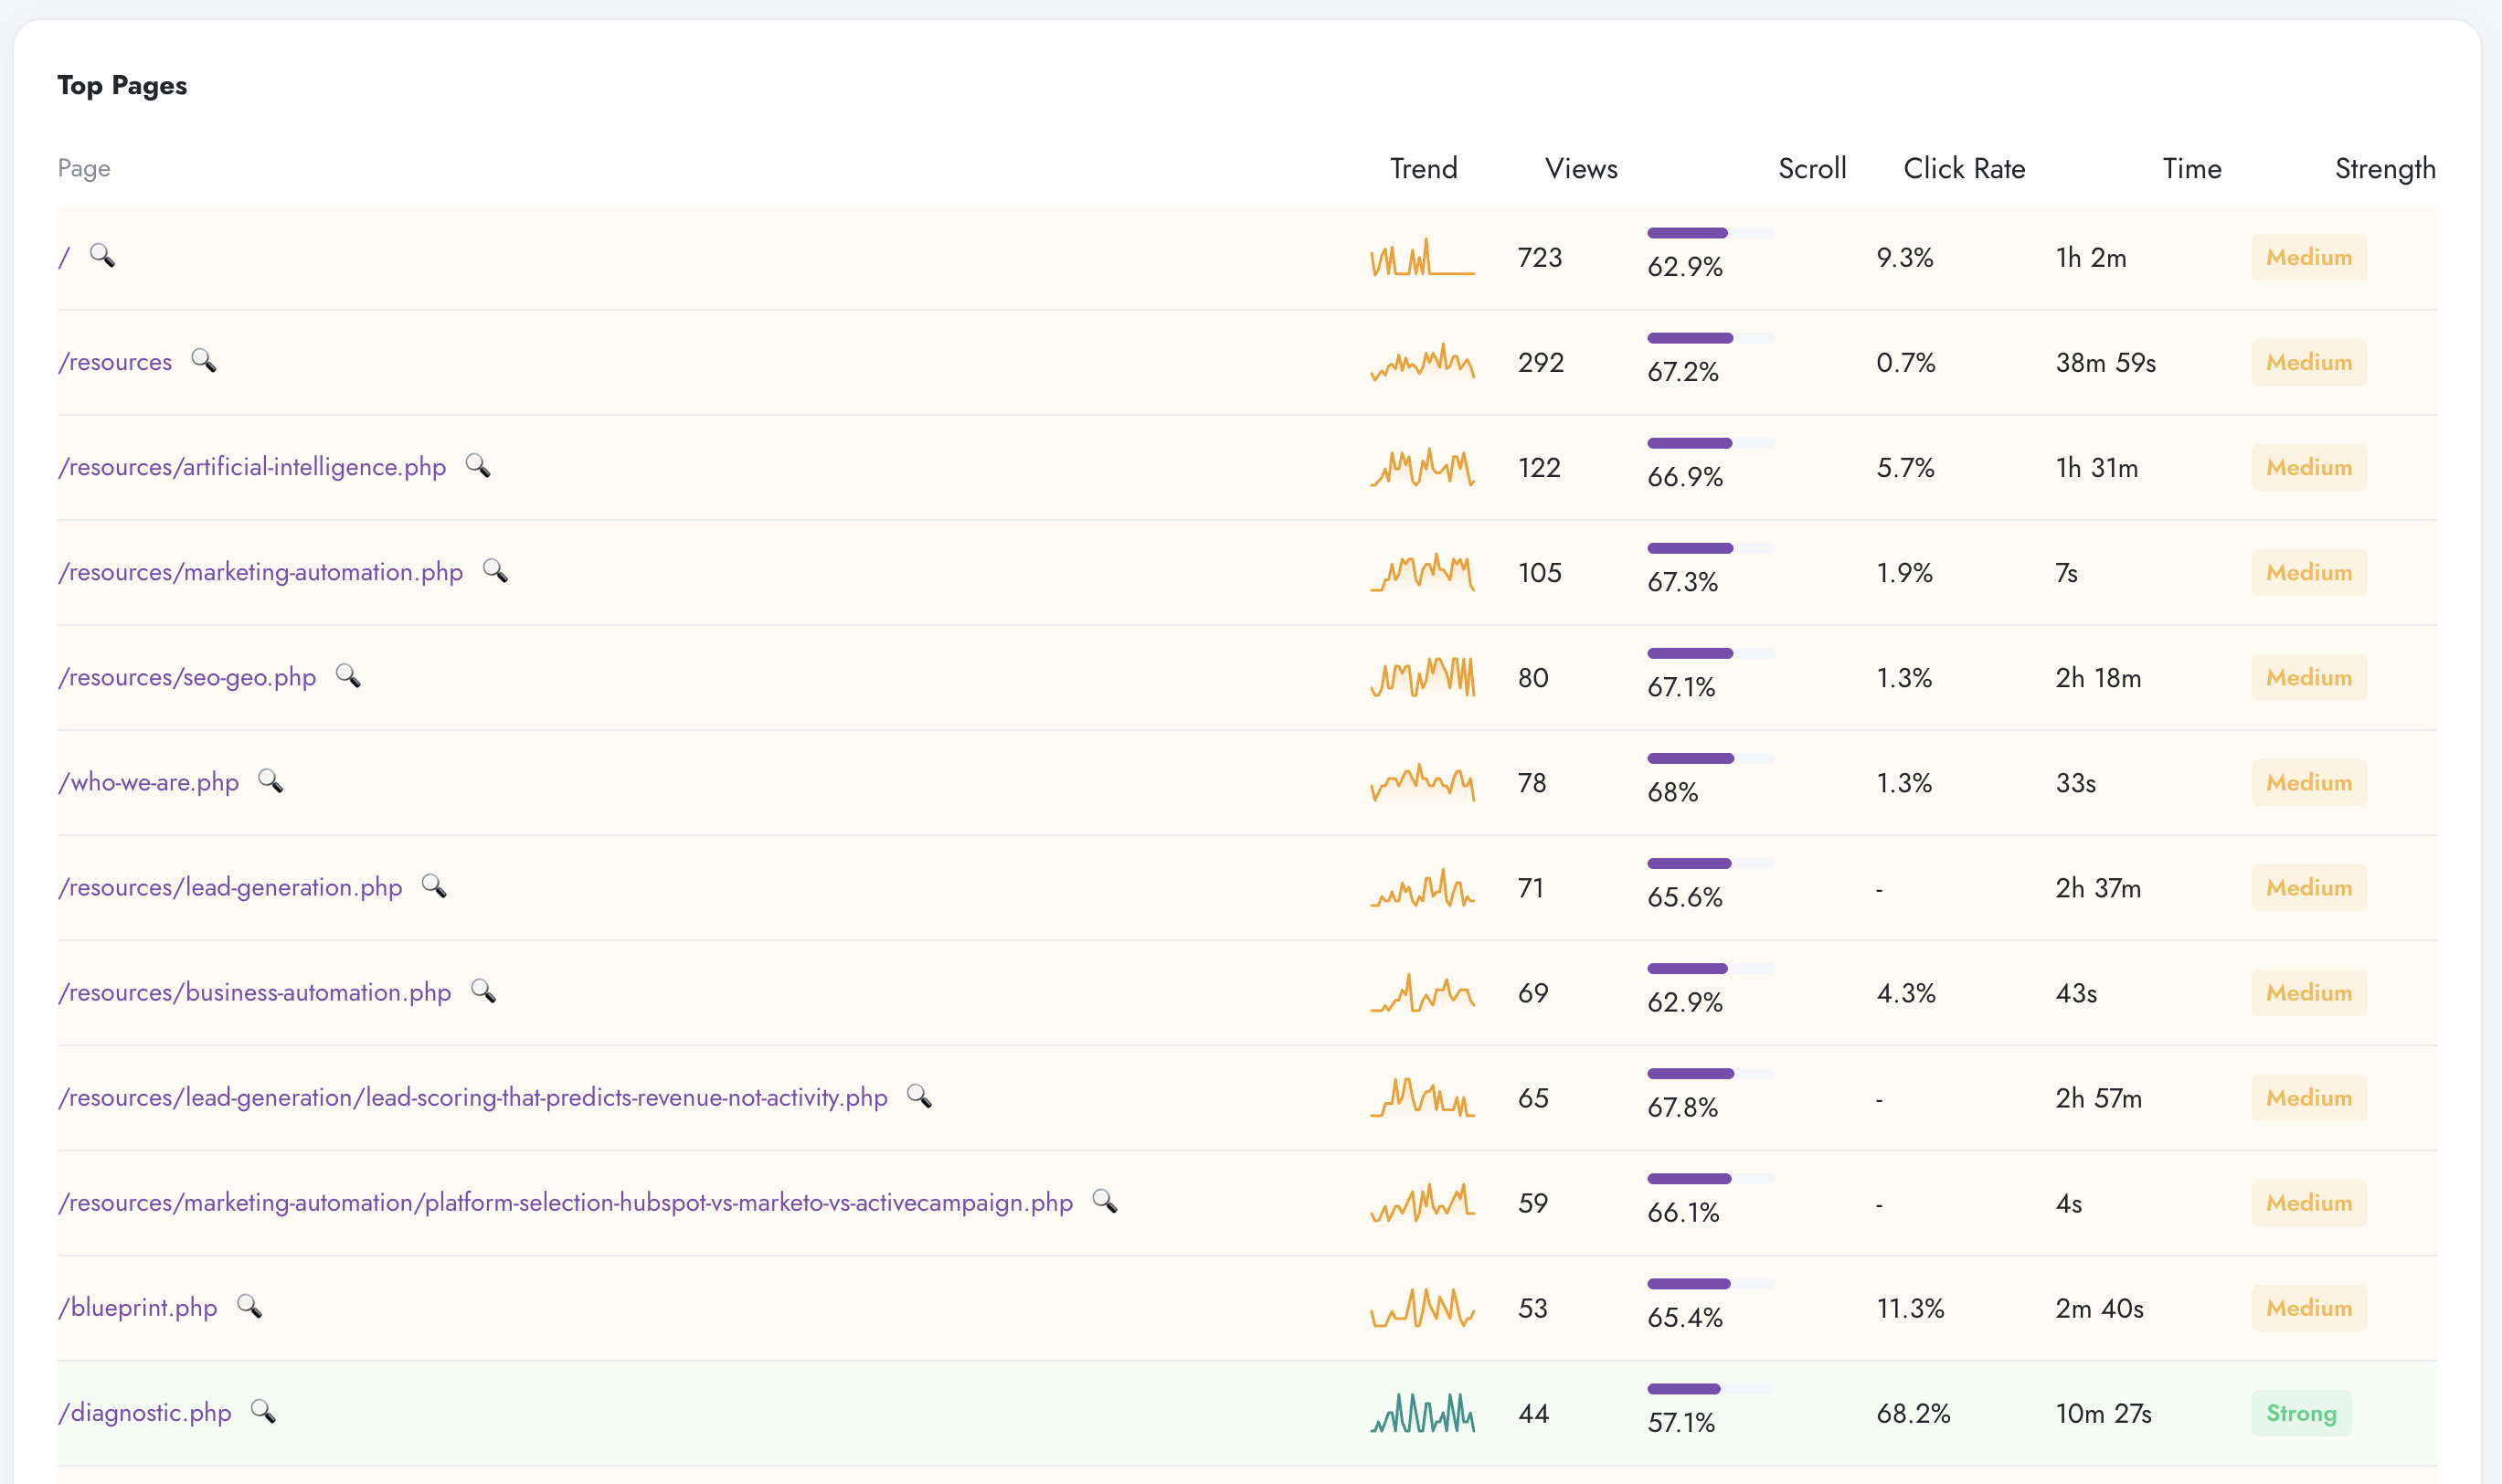Inspect business-automation.php with its magnifier
The image size is (2502, 1484).
(484, 990)
